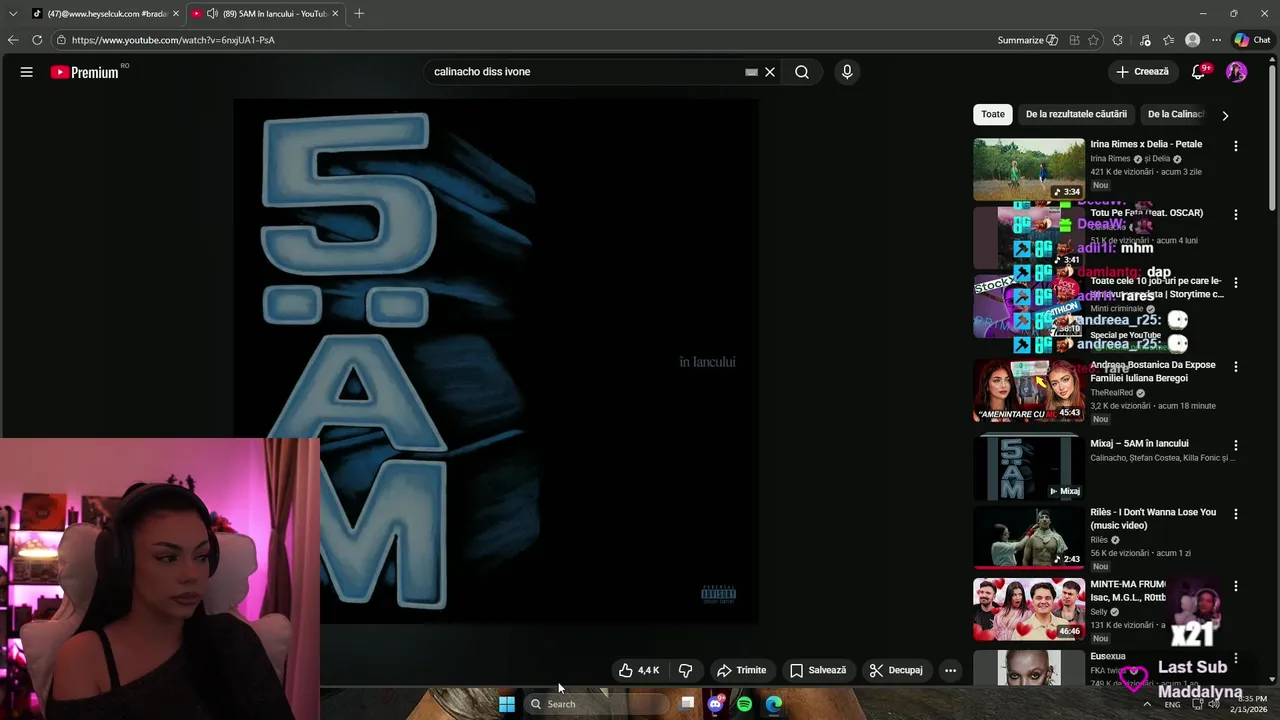
Task: Open Task View on the taskbar
Action: coord(687,704)
